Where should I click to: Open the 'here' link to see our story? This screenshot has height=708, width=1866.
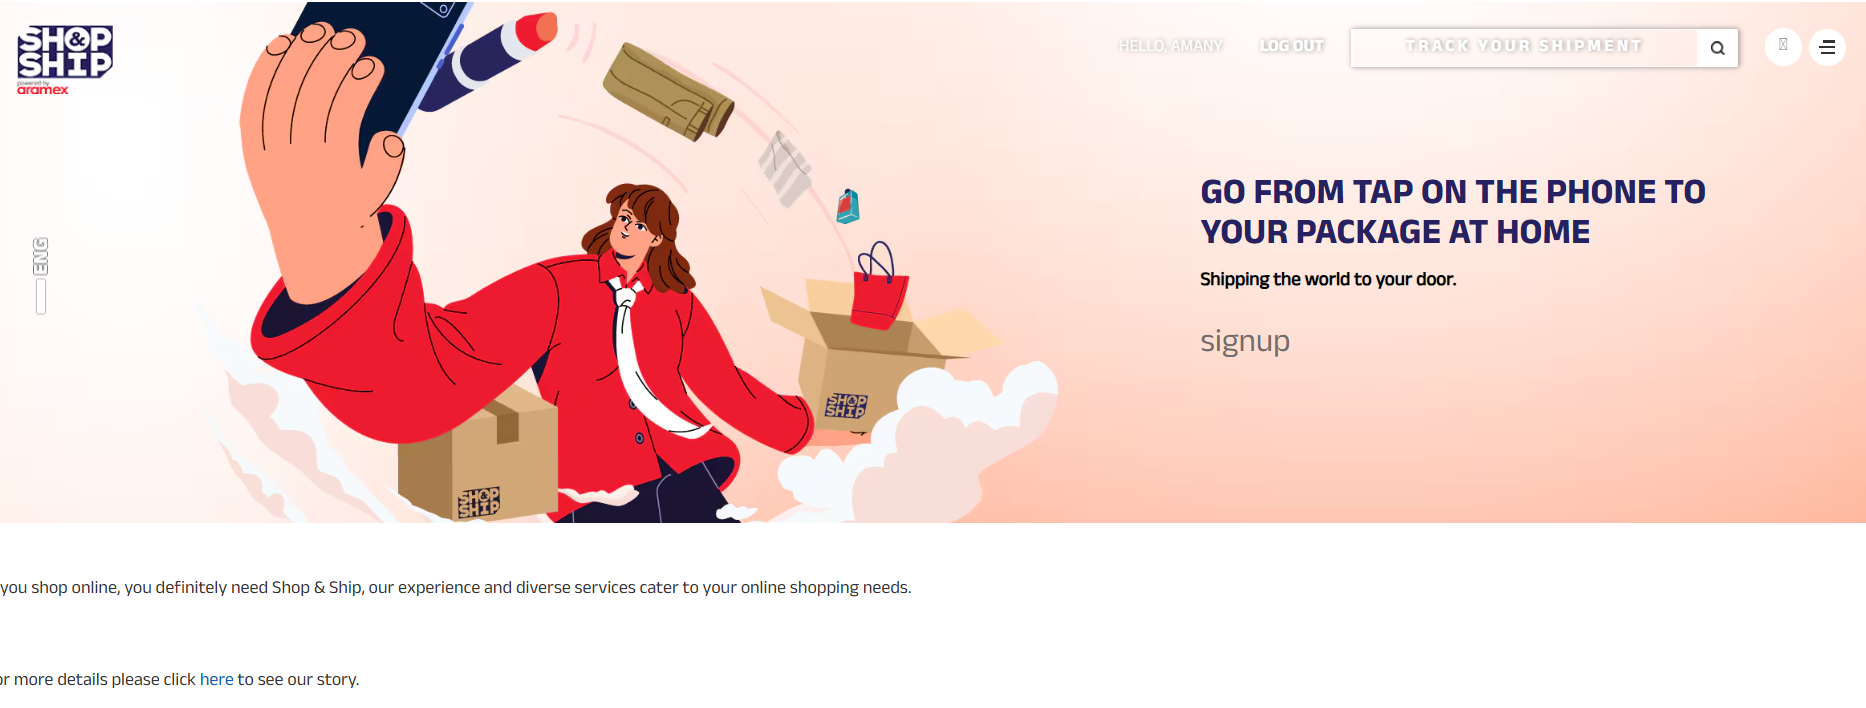click(x=216, y=679)
